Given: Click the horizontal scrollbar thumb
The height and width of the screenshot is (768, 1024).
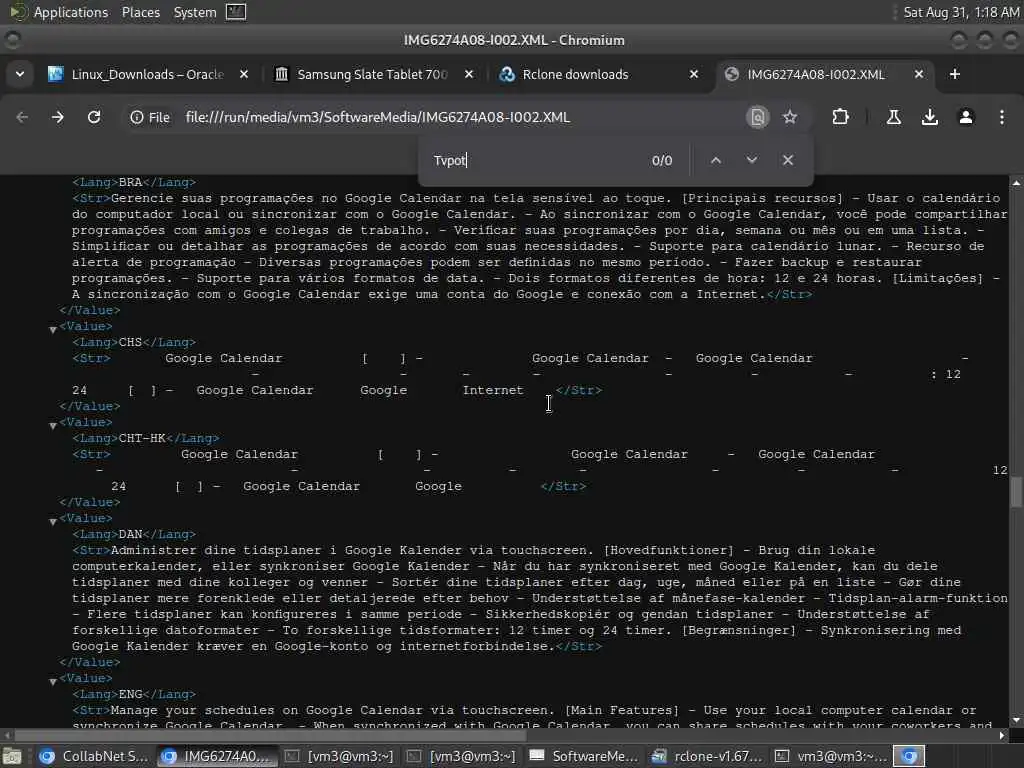Looking at the screenshot, I should (270, 735).
